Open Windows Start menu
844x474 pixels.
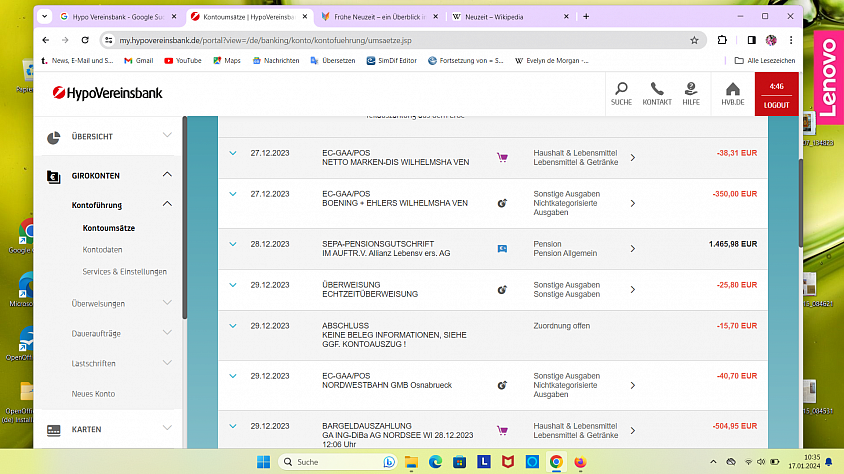(x=263, y=462)
